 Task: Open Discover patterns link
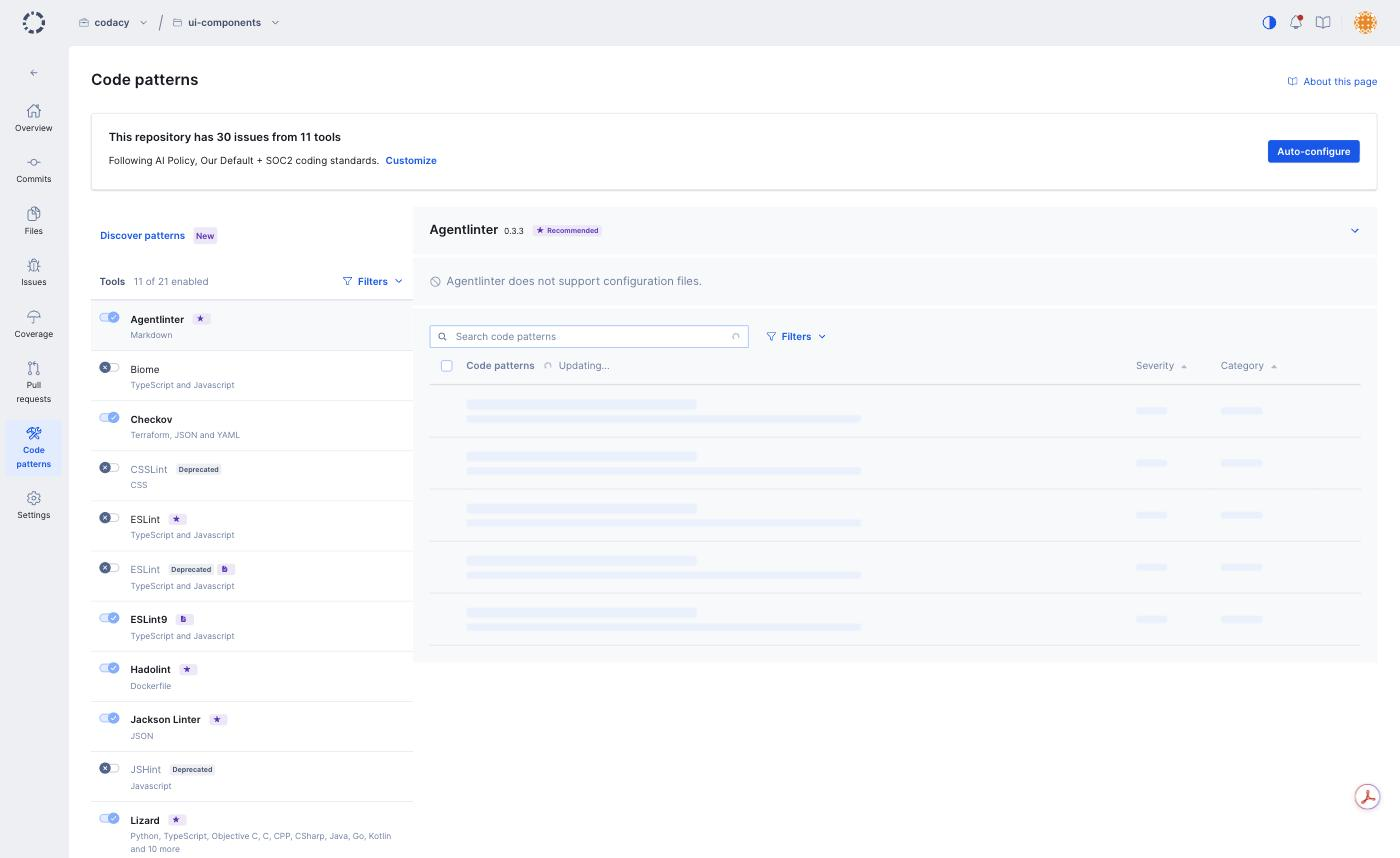tap(142, 235)
